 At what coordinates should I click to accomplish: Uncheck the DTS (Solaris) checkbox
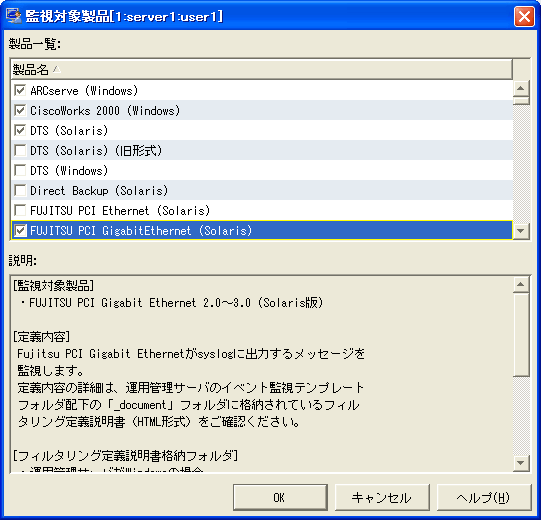[20, 130]
